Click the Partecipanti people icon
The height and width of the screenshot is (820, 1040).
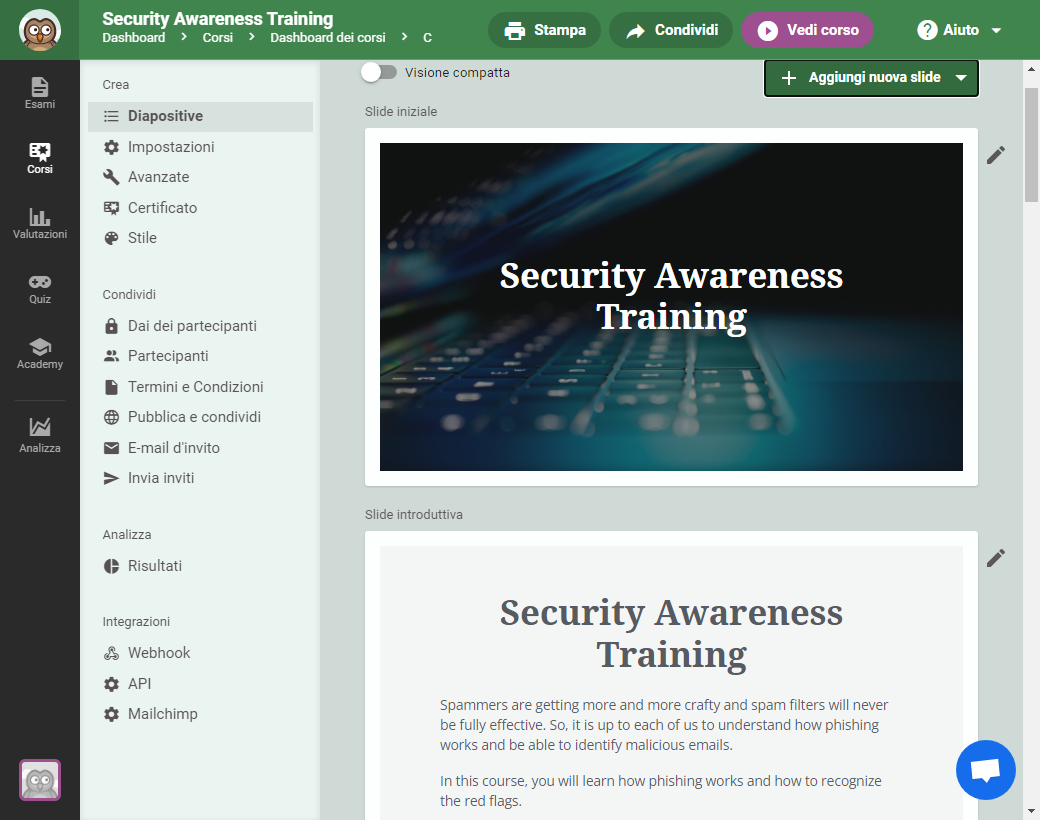(111, 356)
